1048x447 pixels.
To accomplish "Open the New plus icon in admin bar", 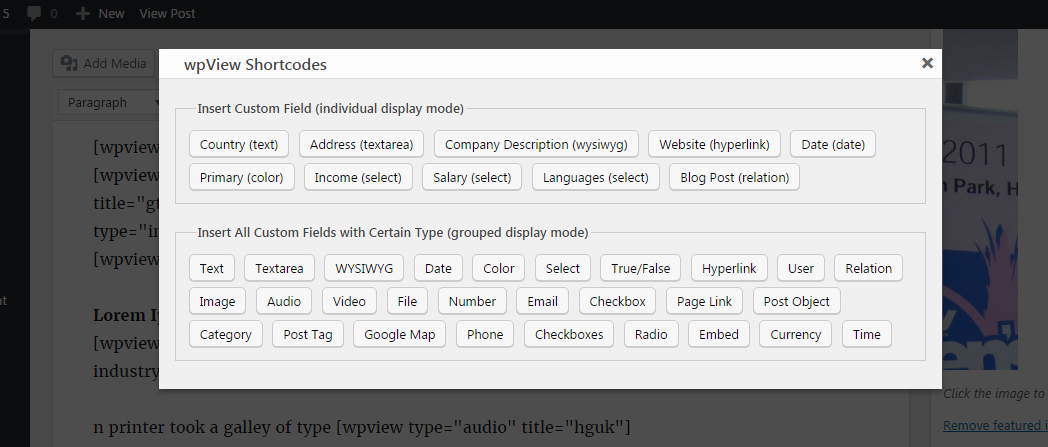I will click(x=83, y=13).
